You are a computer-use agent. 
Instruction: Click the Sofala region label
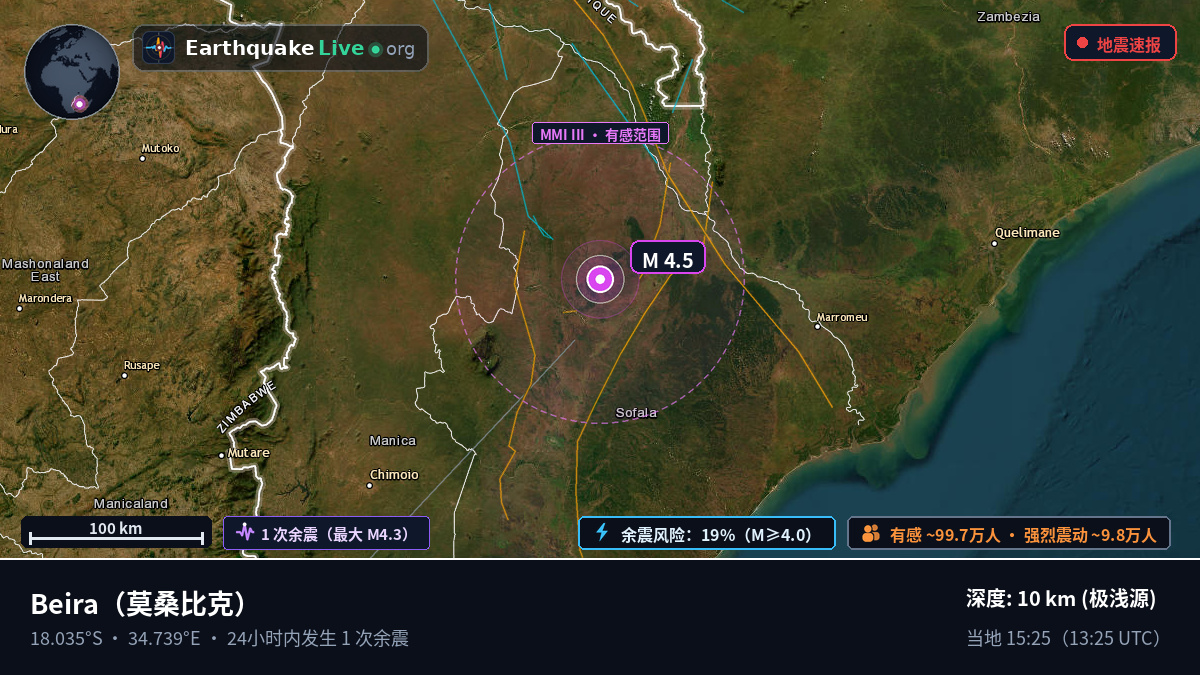pyautogui.click(x=636, y=413)
